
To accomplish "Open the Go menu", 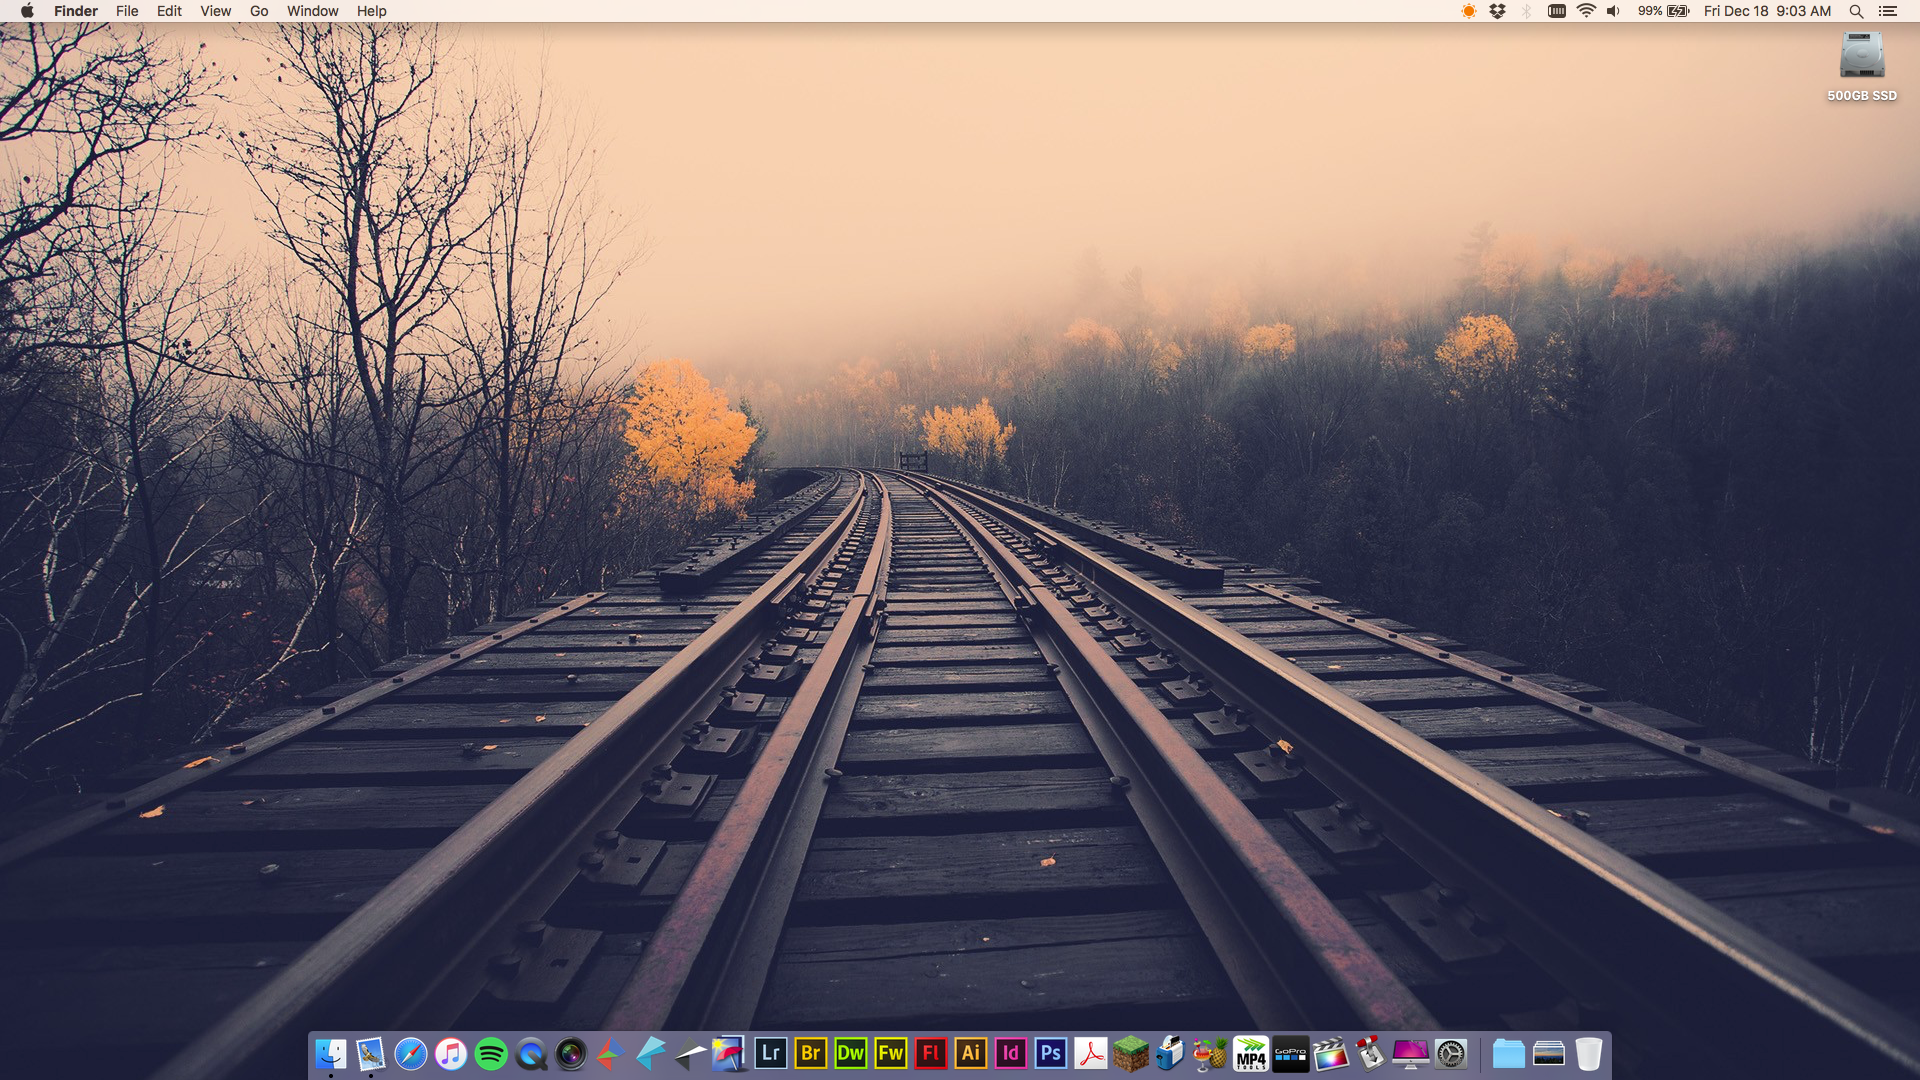I will (x=259, y=11).
